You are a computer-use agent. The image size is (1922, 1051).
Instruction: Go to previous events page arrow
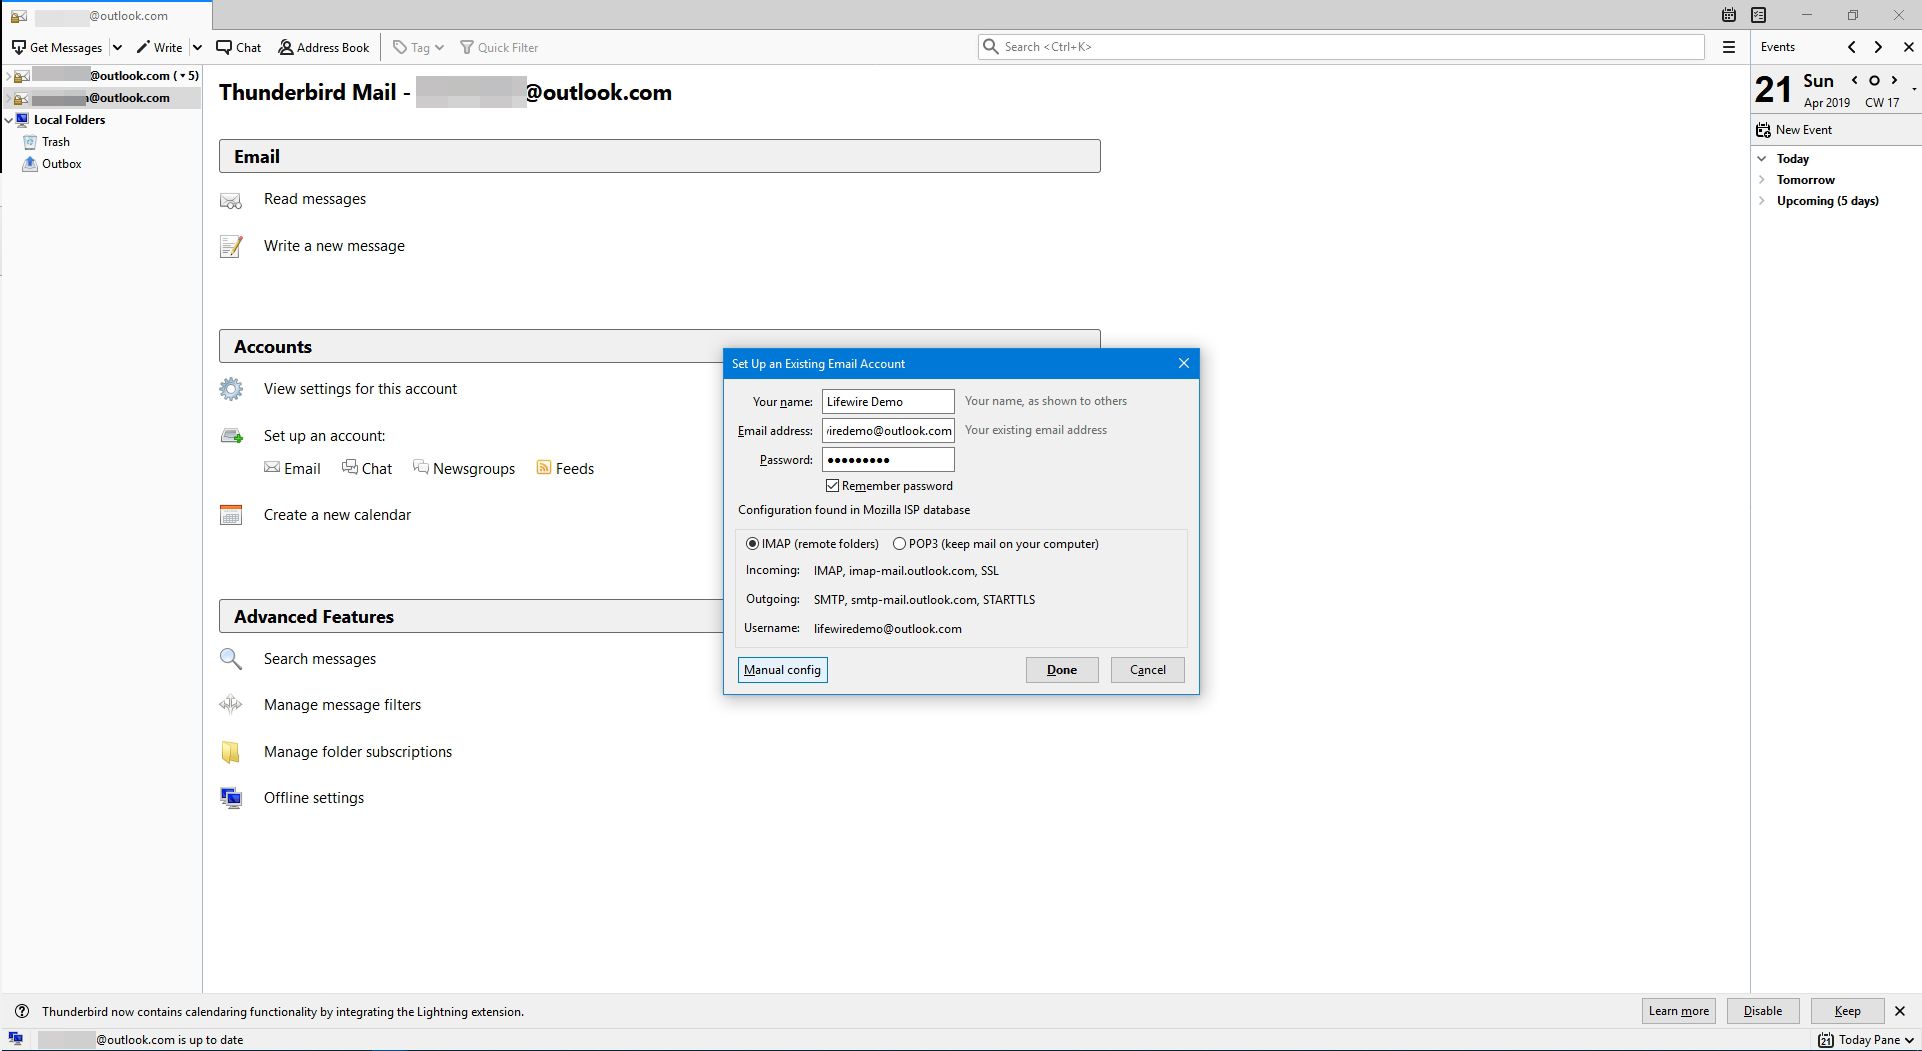1852,47
